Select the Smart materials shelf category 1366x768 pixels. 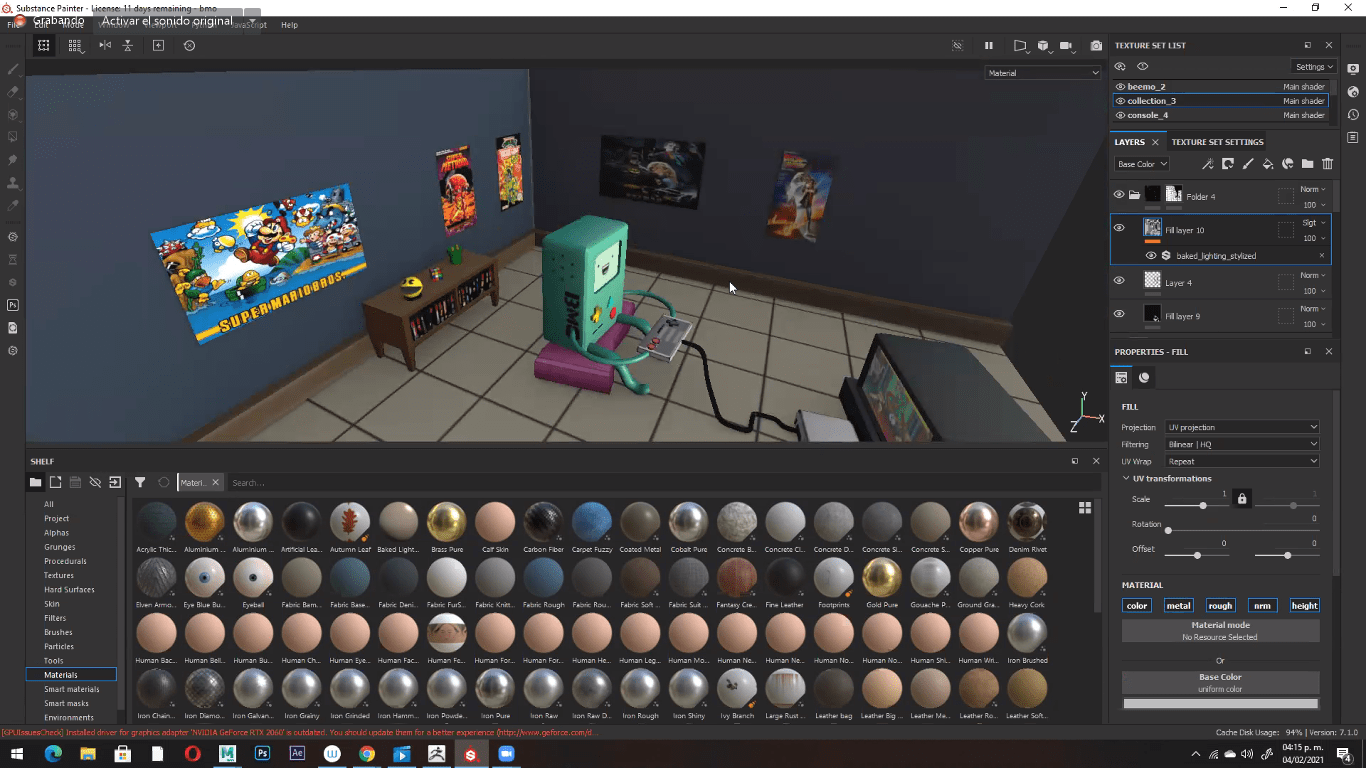[x=71, y=689]
